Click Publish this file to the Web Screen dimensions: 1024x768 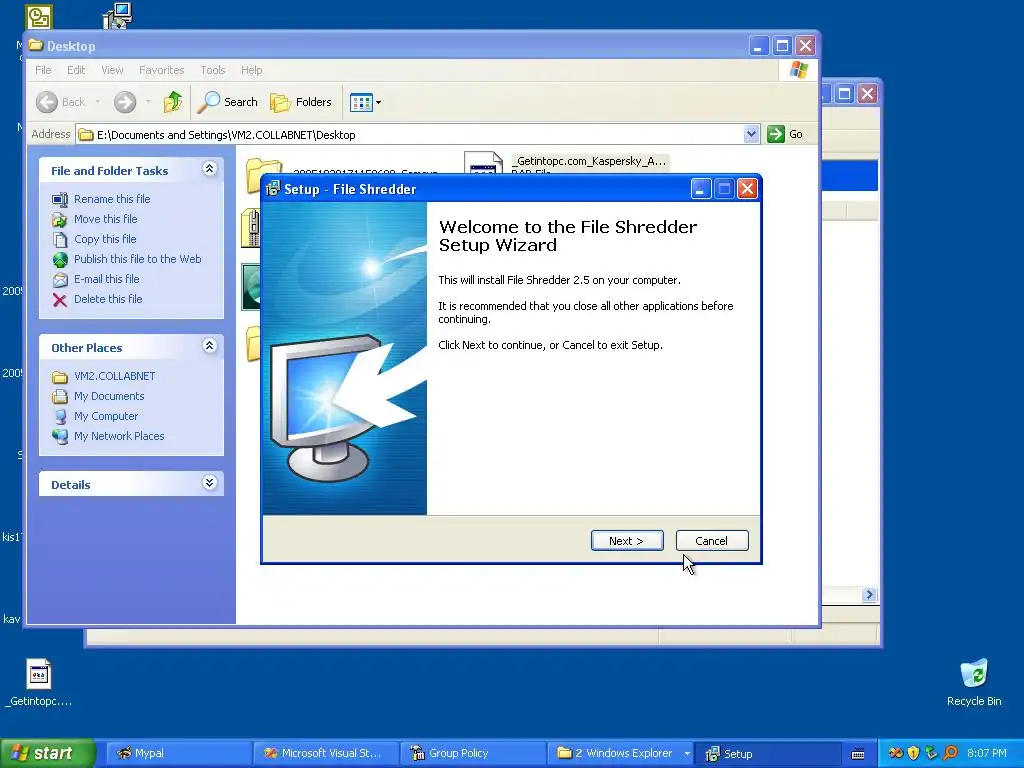(x=137, y=259)
